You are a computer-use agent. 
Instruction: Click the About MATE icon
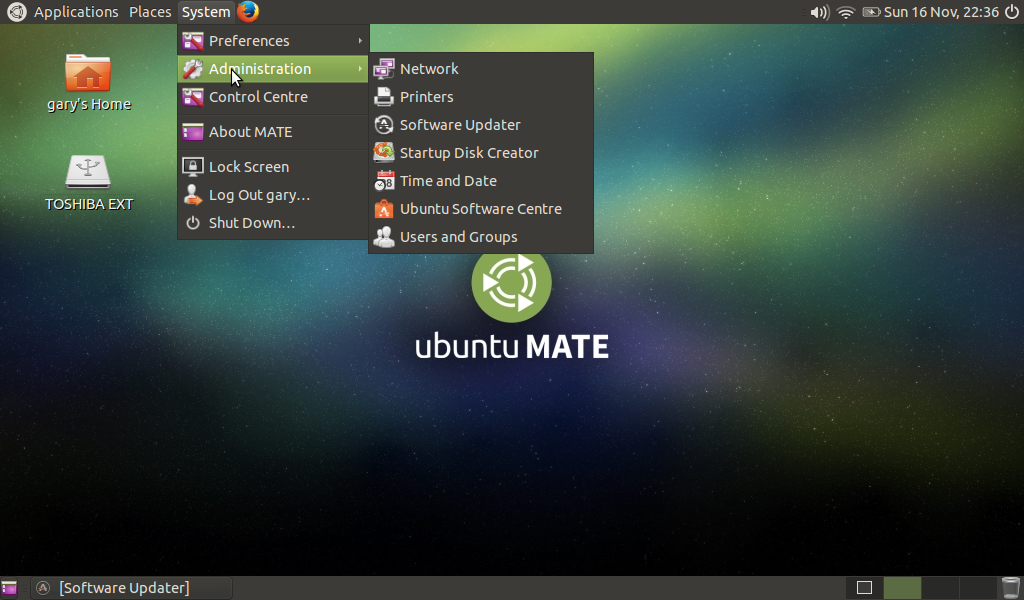coord(193,132)
